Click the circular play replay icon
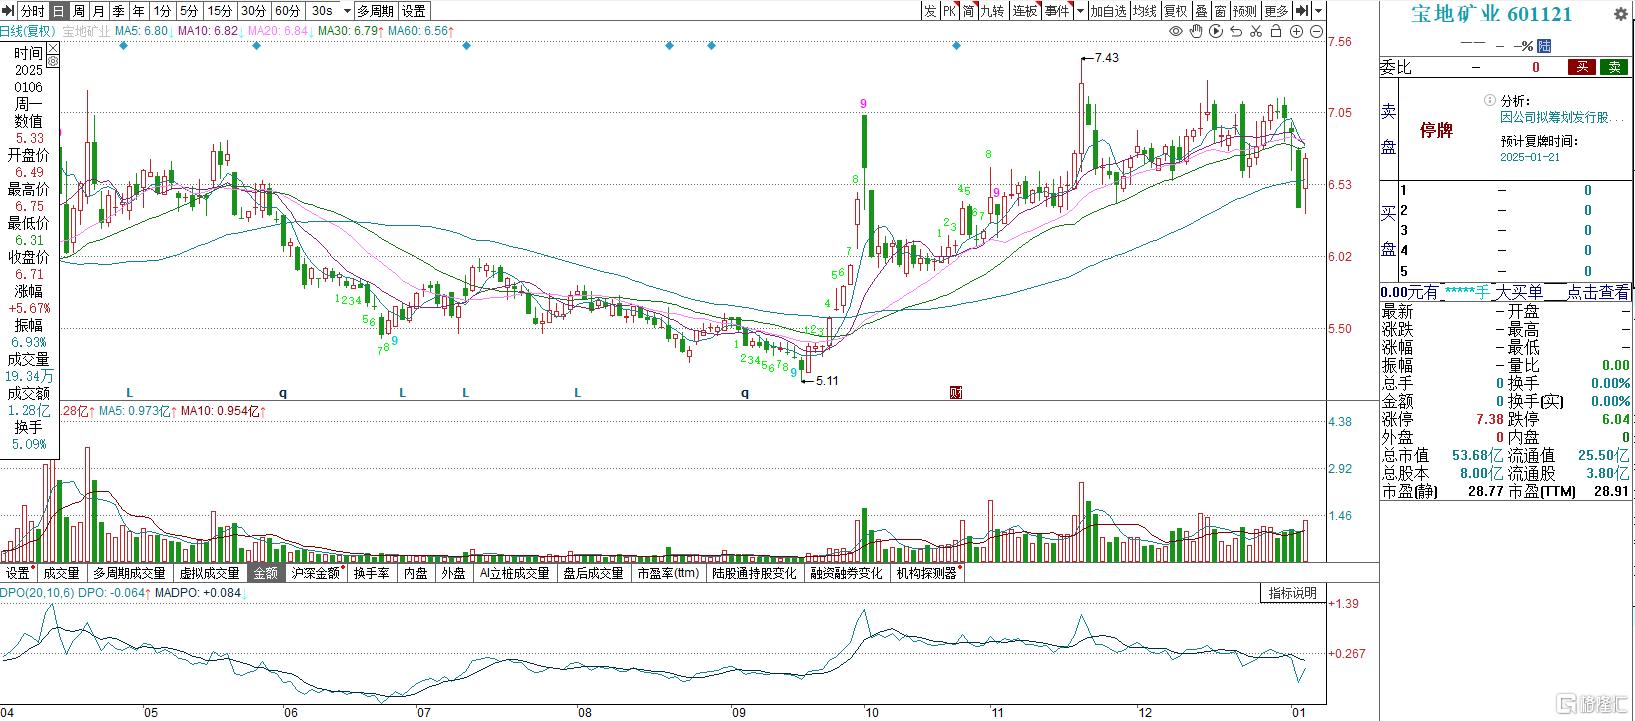The width and height of the screenshot is (1635, 721). (1216, 31)
